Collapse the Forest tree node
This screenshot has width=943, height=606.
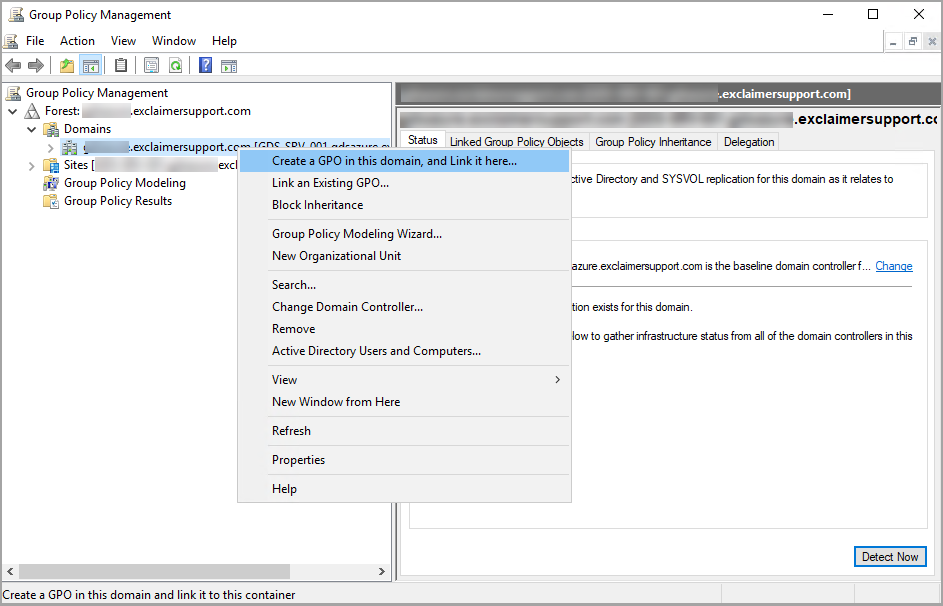click(x=13, y=111)
